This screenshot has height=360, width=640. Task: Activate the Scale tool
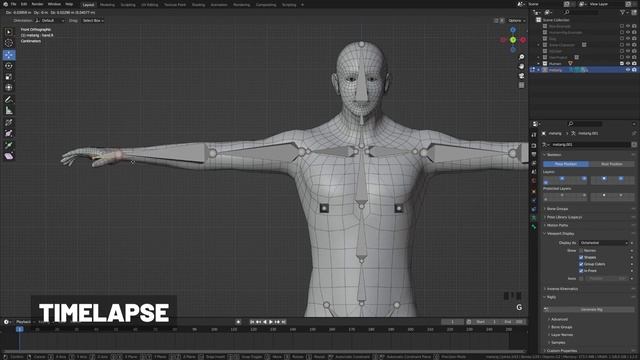tap(9, 77)
